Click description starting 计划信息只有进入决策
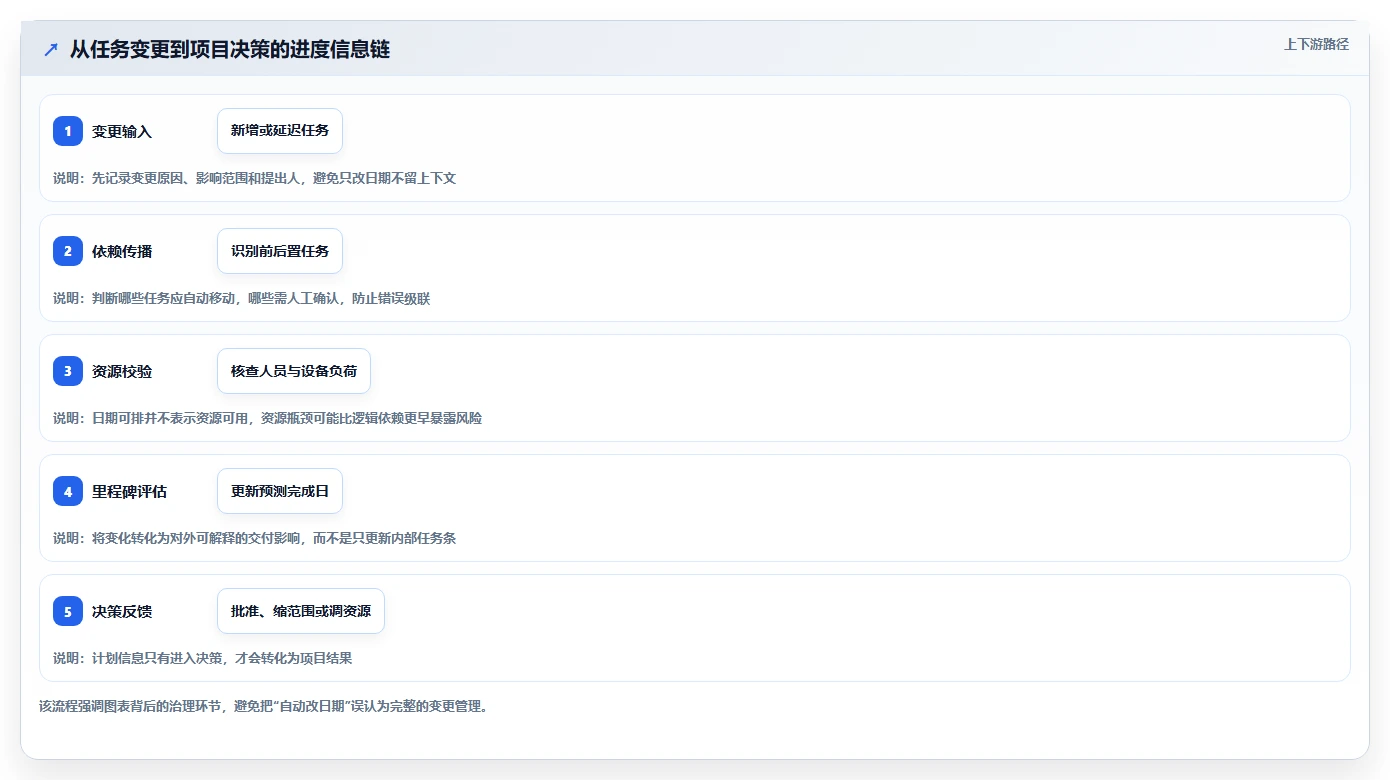 pos(202,658)
